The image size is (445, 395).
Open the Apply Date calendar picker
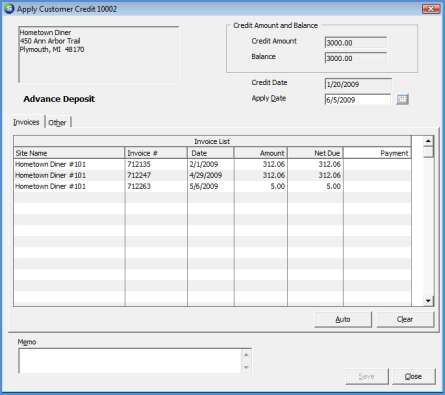coord(402,99)
